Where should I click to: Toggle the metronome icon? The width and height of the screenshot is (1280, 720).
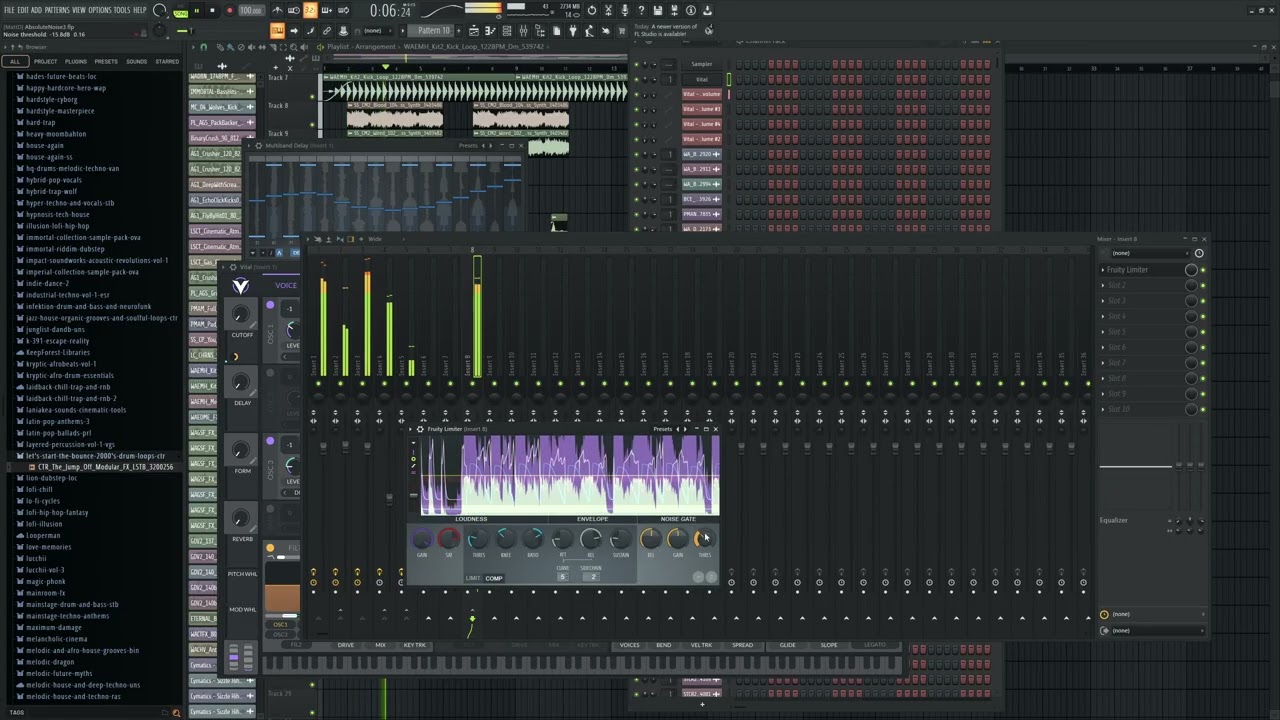coord(277,10)
